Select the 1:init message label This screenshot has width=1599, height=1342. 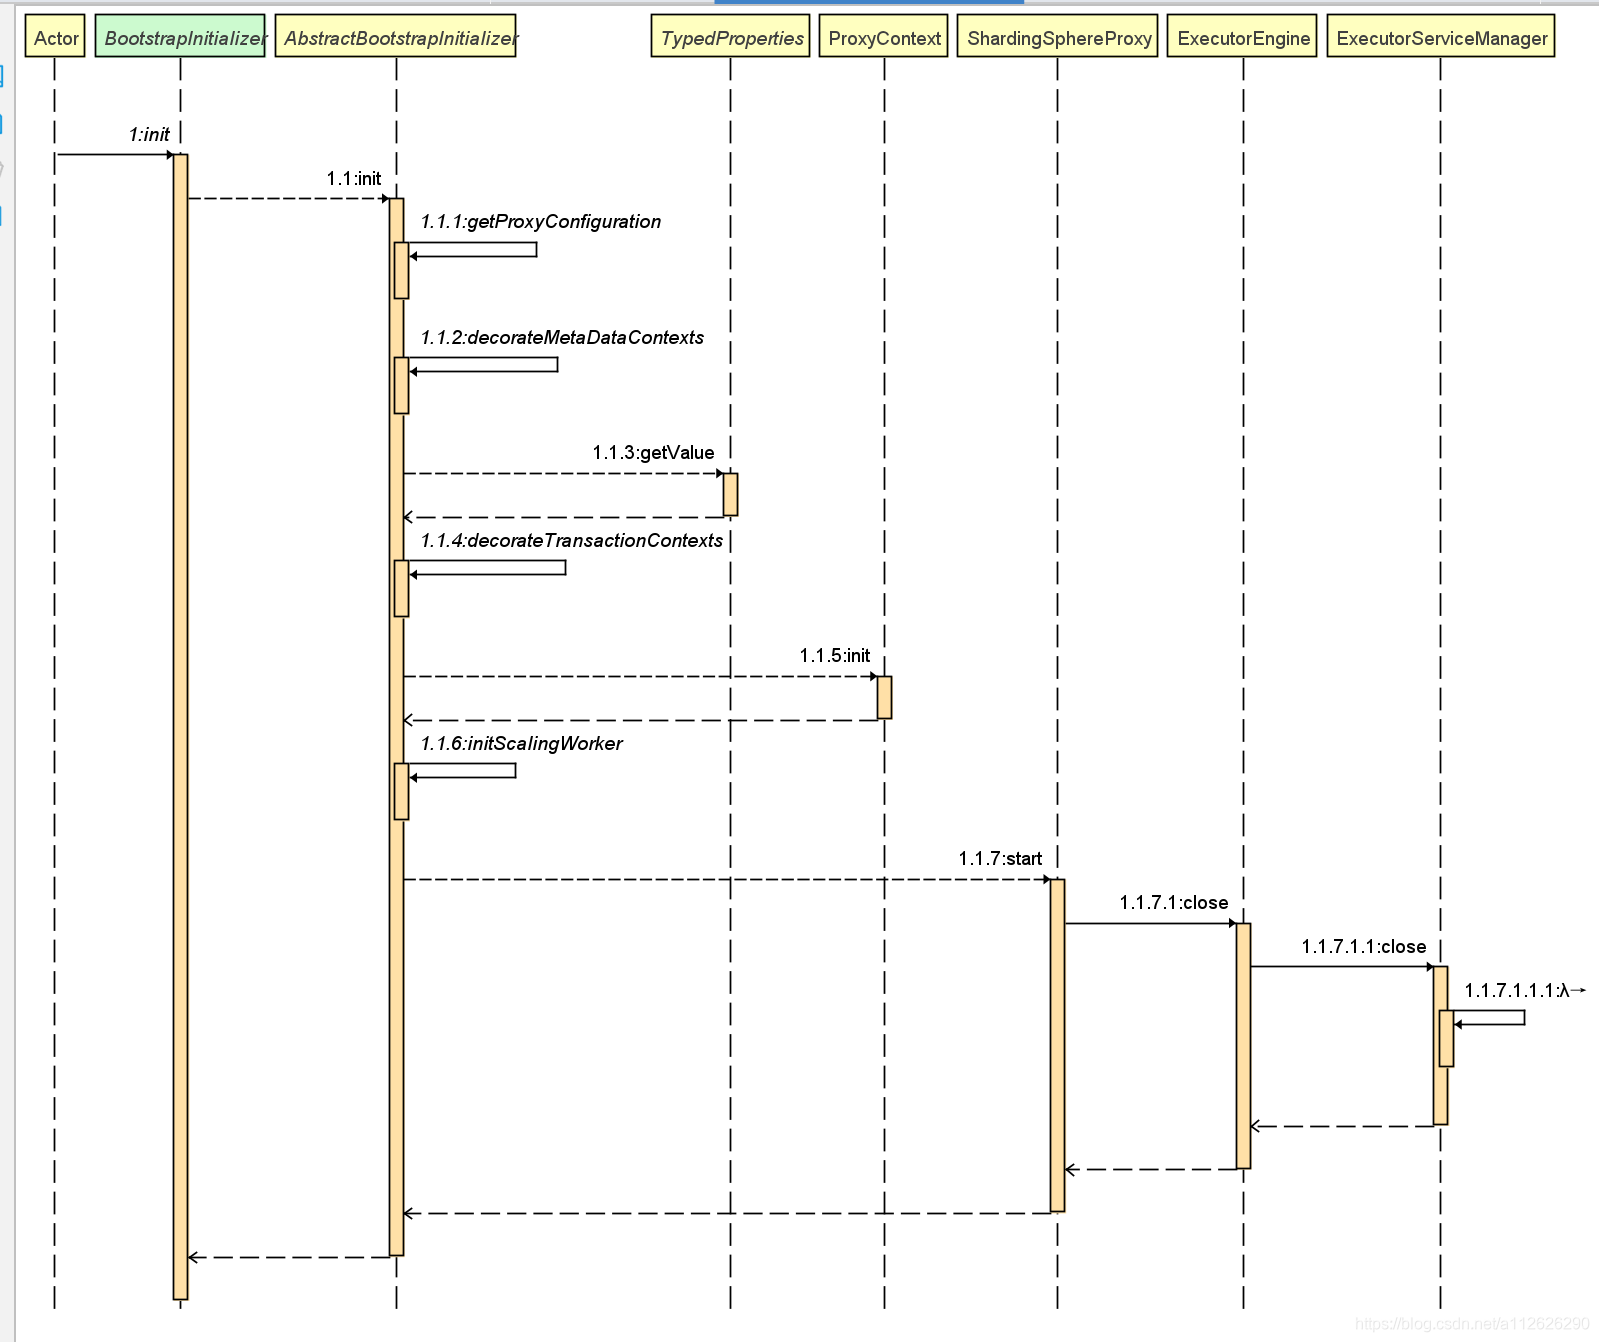point(149,134)
